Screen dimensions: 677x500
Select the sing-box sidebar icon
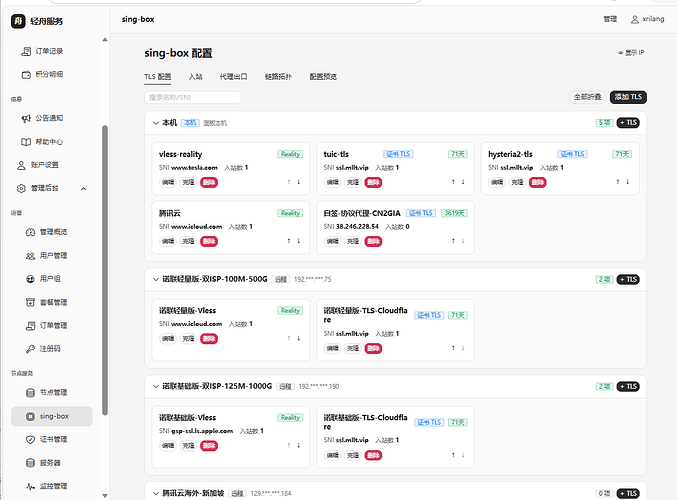tap(30, 416)
